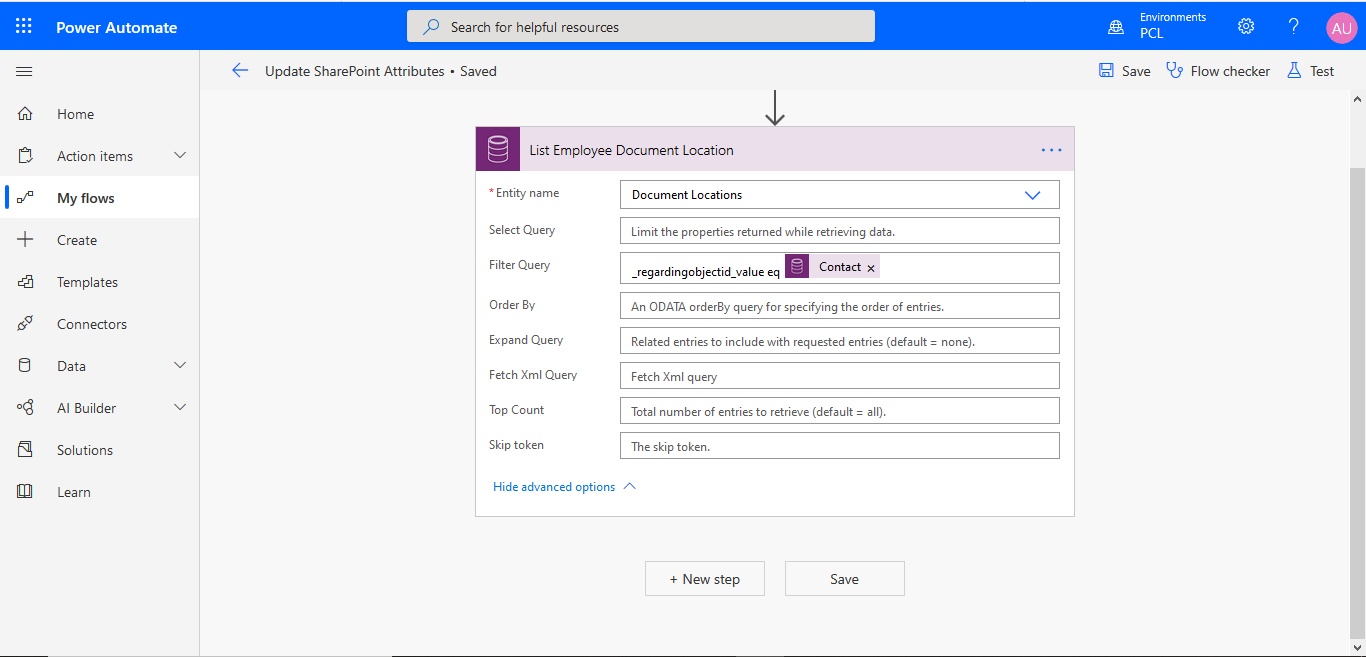Click the Save button below the action

[x=845, y=579]
